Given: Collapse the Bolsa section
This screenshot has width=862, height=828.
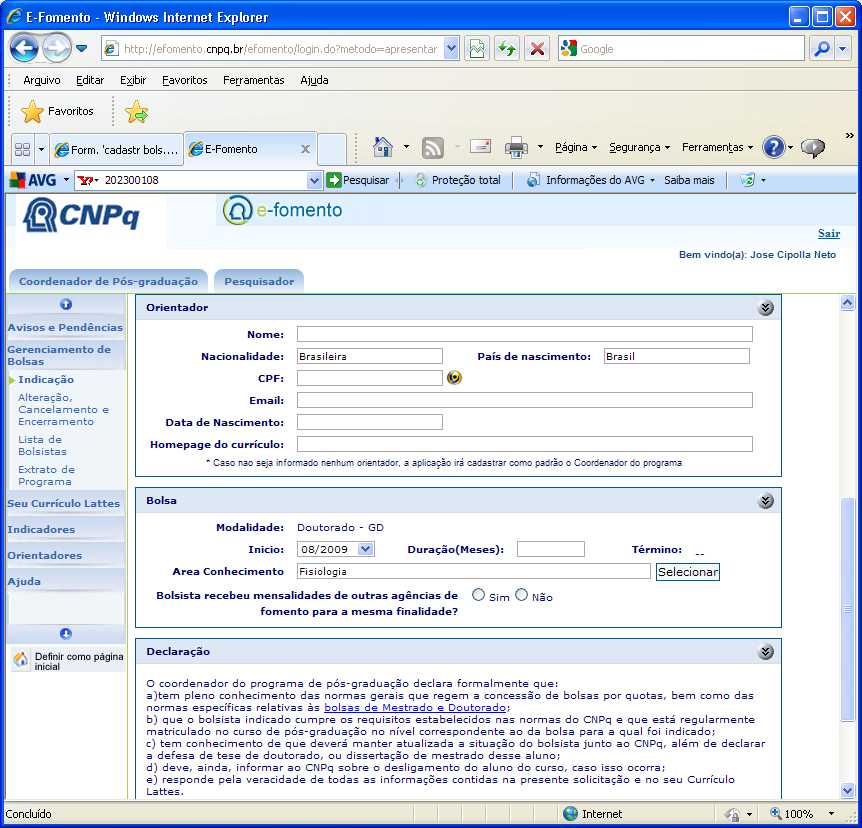Looking at the screenshot, I should pos(765,501).
